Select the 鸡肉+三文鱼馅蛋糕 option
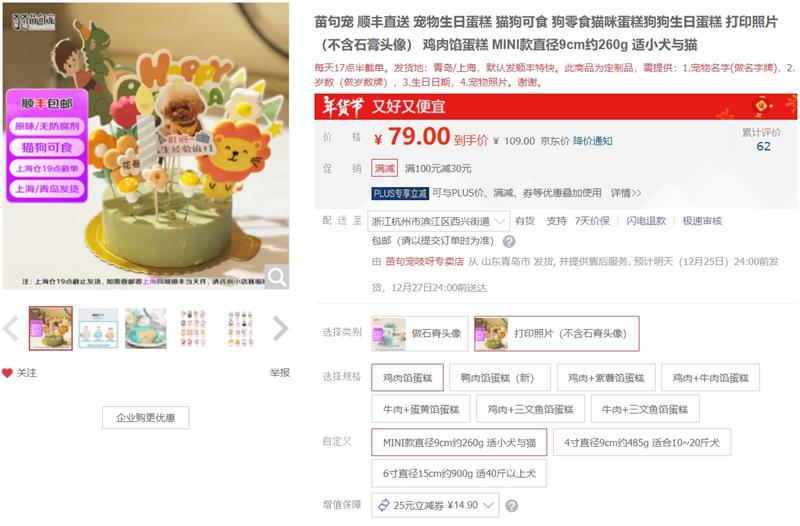 coord(531,409)
